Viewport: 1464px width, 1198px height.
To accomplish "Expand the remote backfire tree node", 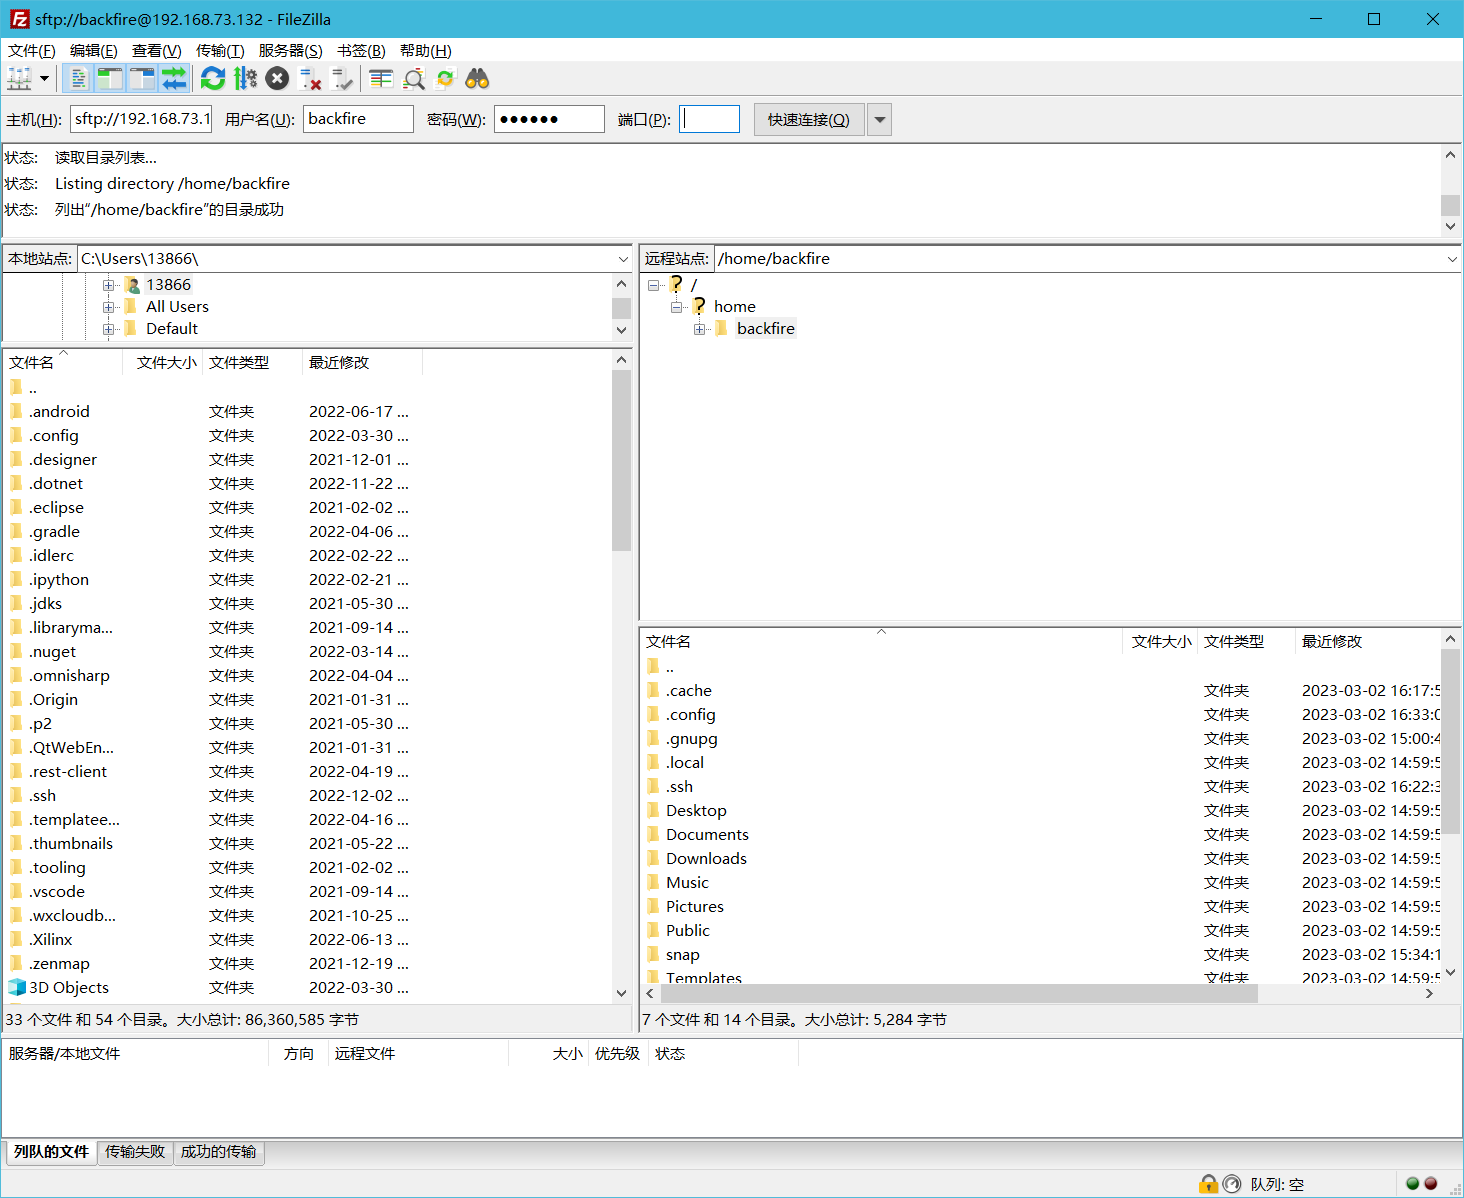I will [x=699, y=329].
